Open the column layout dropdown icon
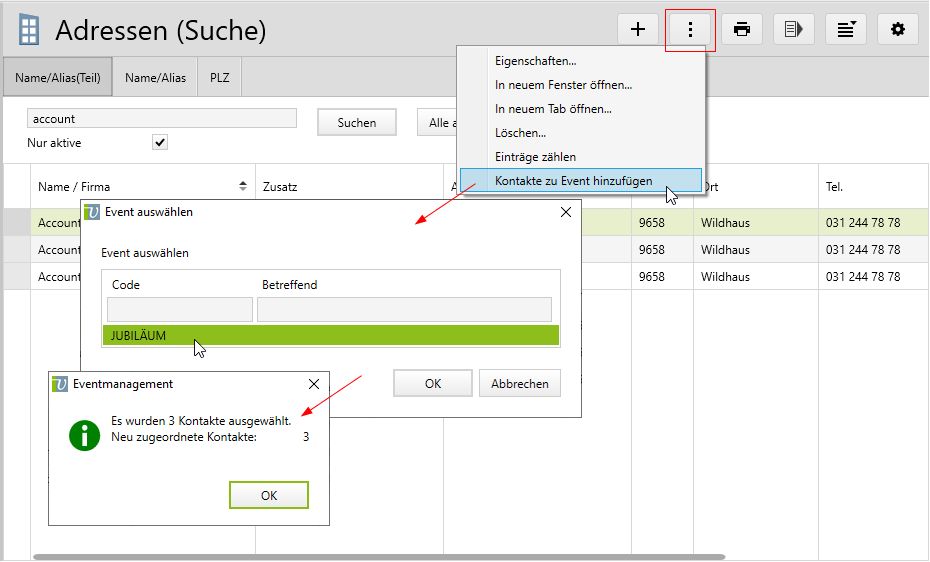Screen dimensions: 930x562 pyautogui.click(x=846, y=29)
